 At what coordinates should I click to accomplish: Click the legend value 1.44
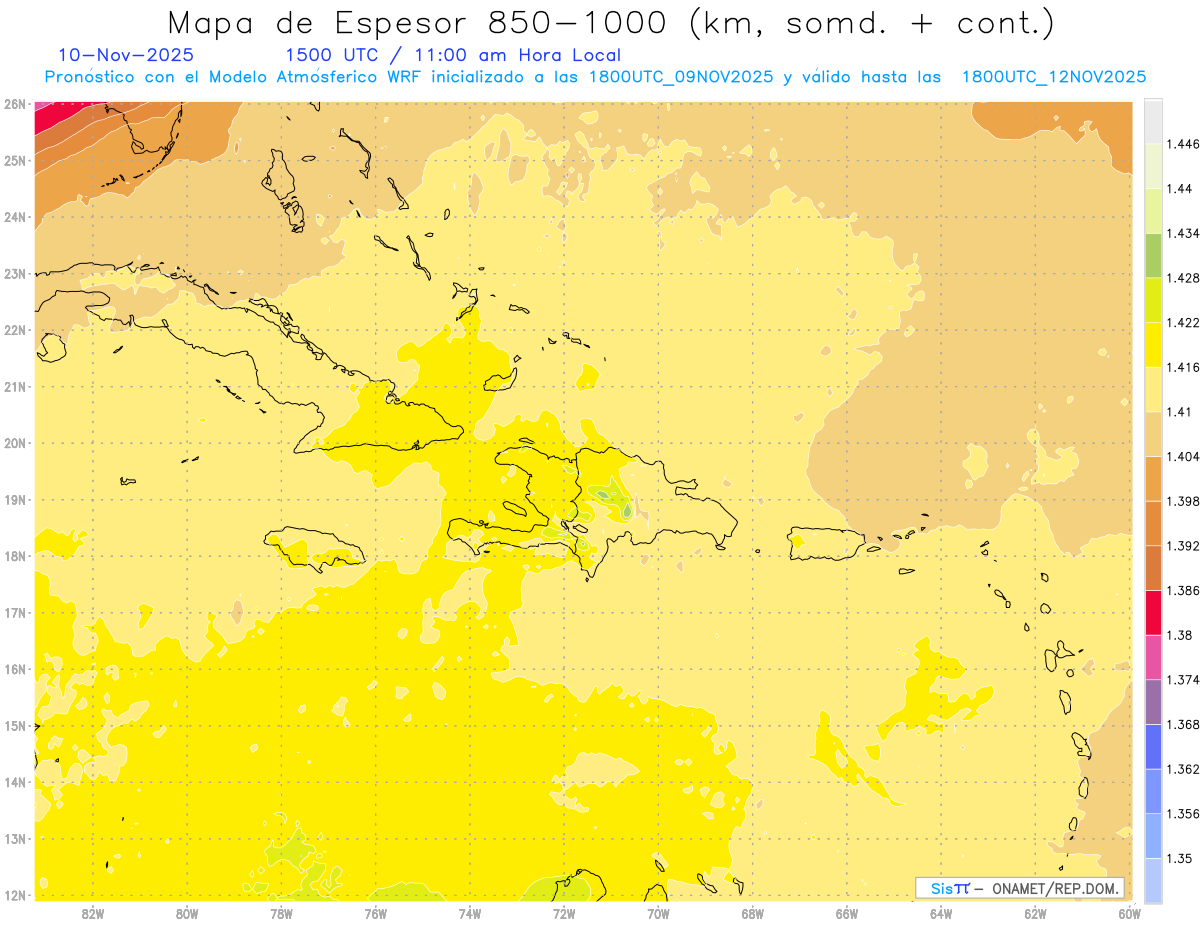click(1179, 189)
